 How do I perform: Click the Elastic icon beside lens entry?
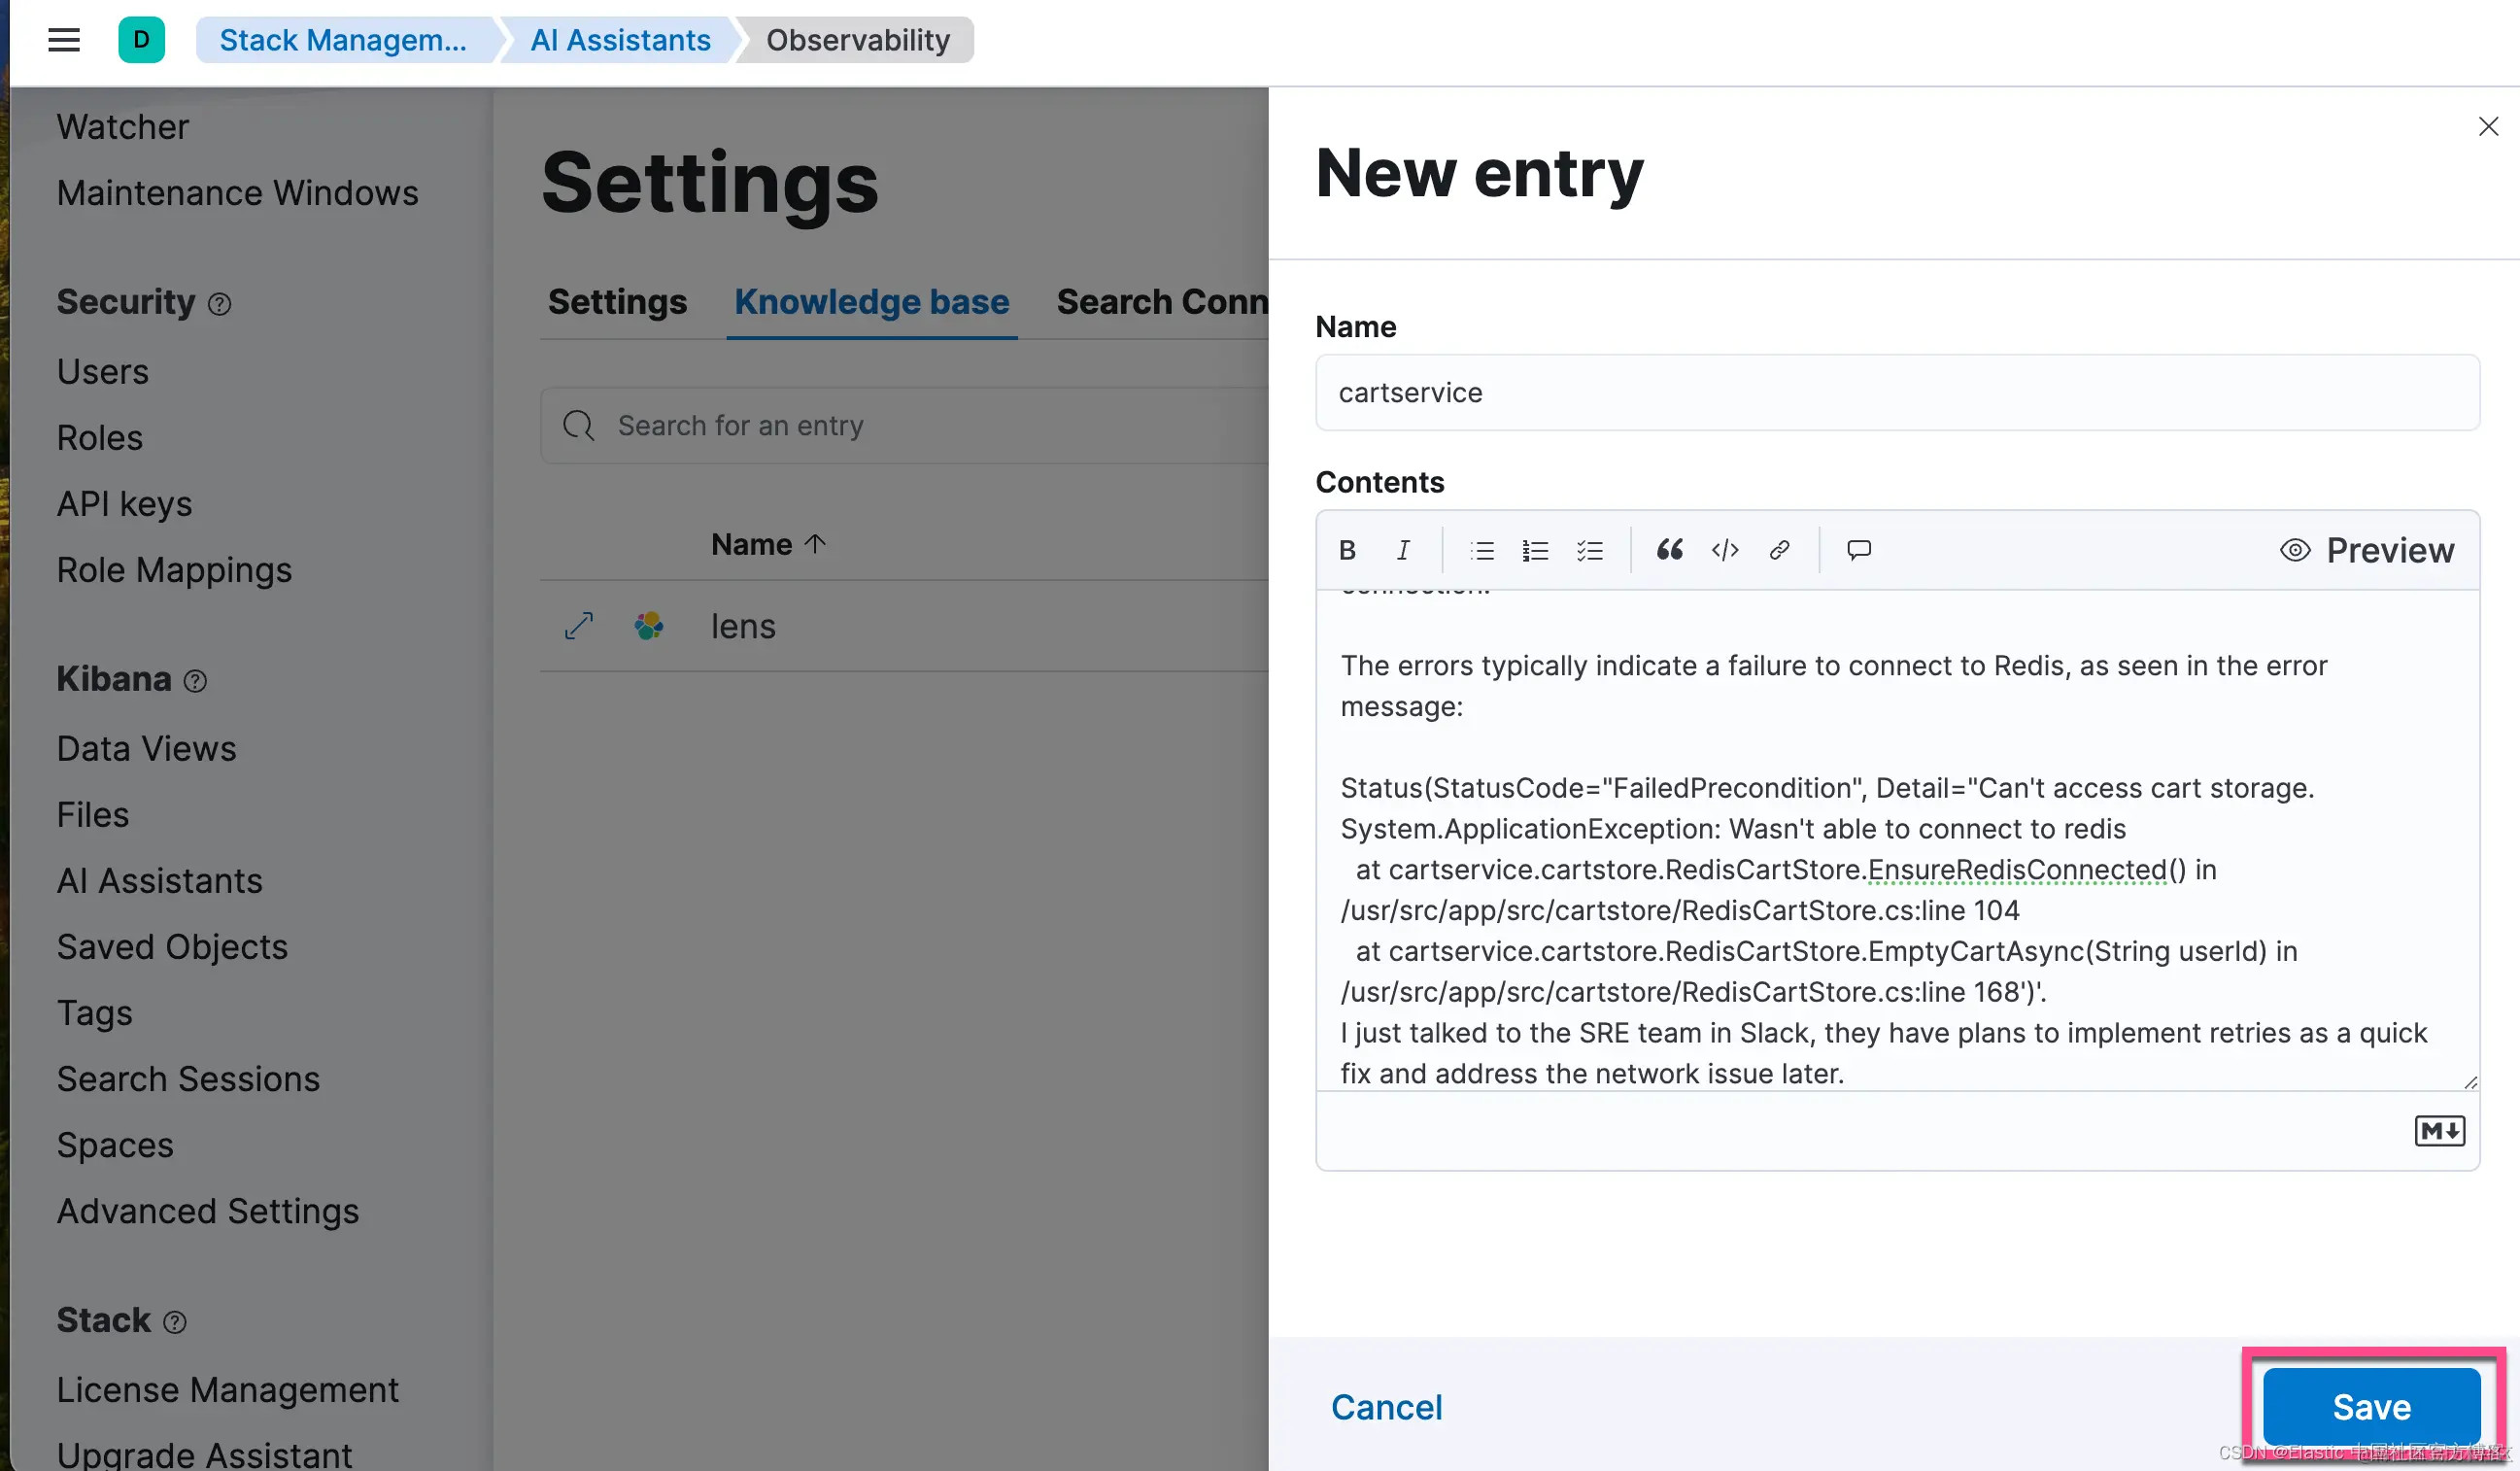(x=649, y=626)
